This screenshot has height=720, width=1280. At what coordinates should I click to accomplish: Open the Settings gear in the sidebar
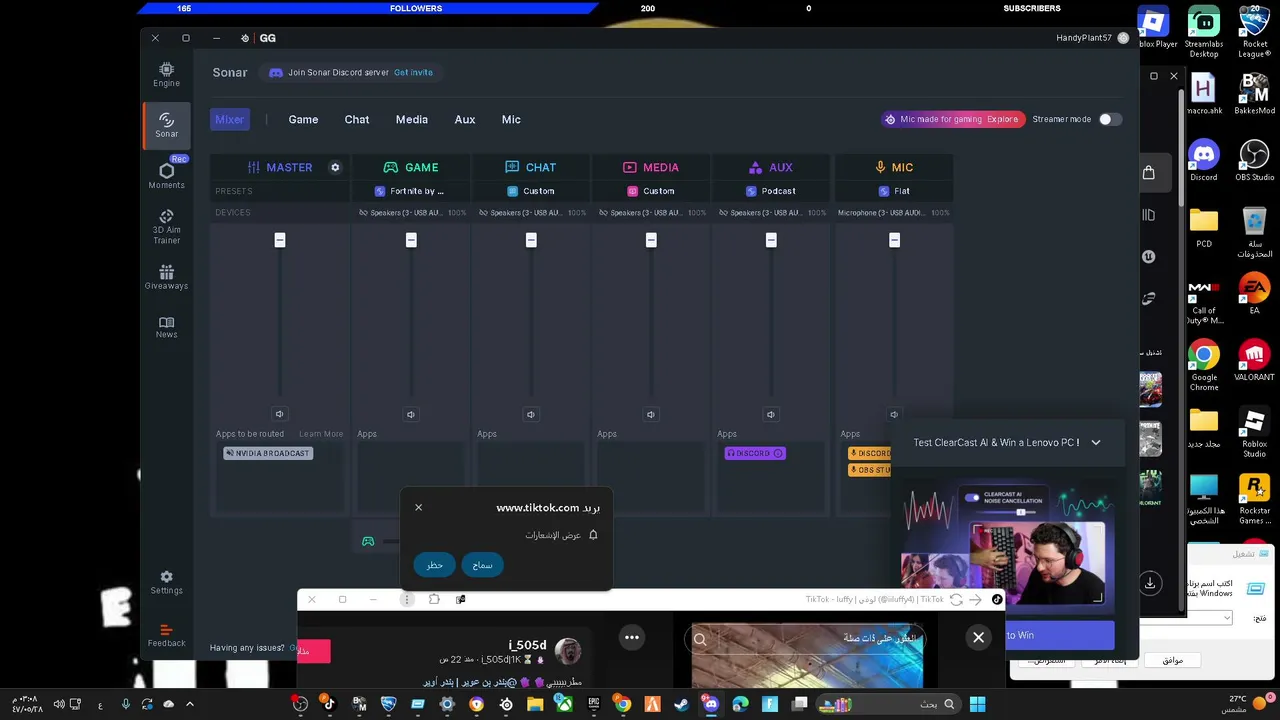(x=166, y=582)
